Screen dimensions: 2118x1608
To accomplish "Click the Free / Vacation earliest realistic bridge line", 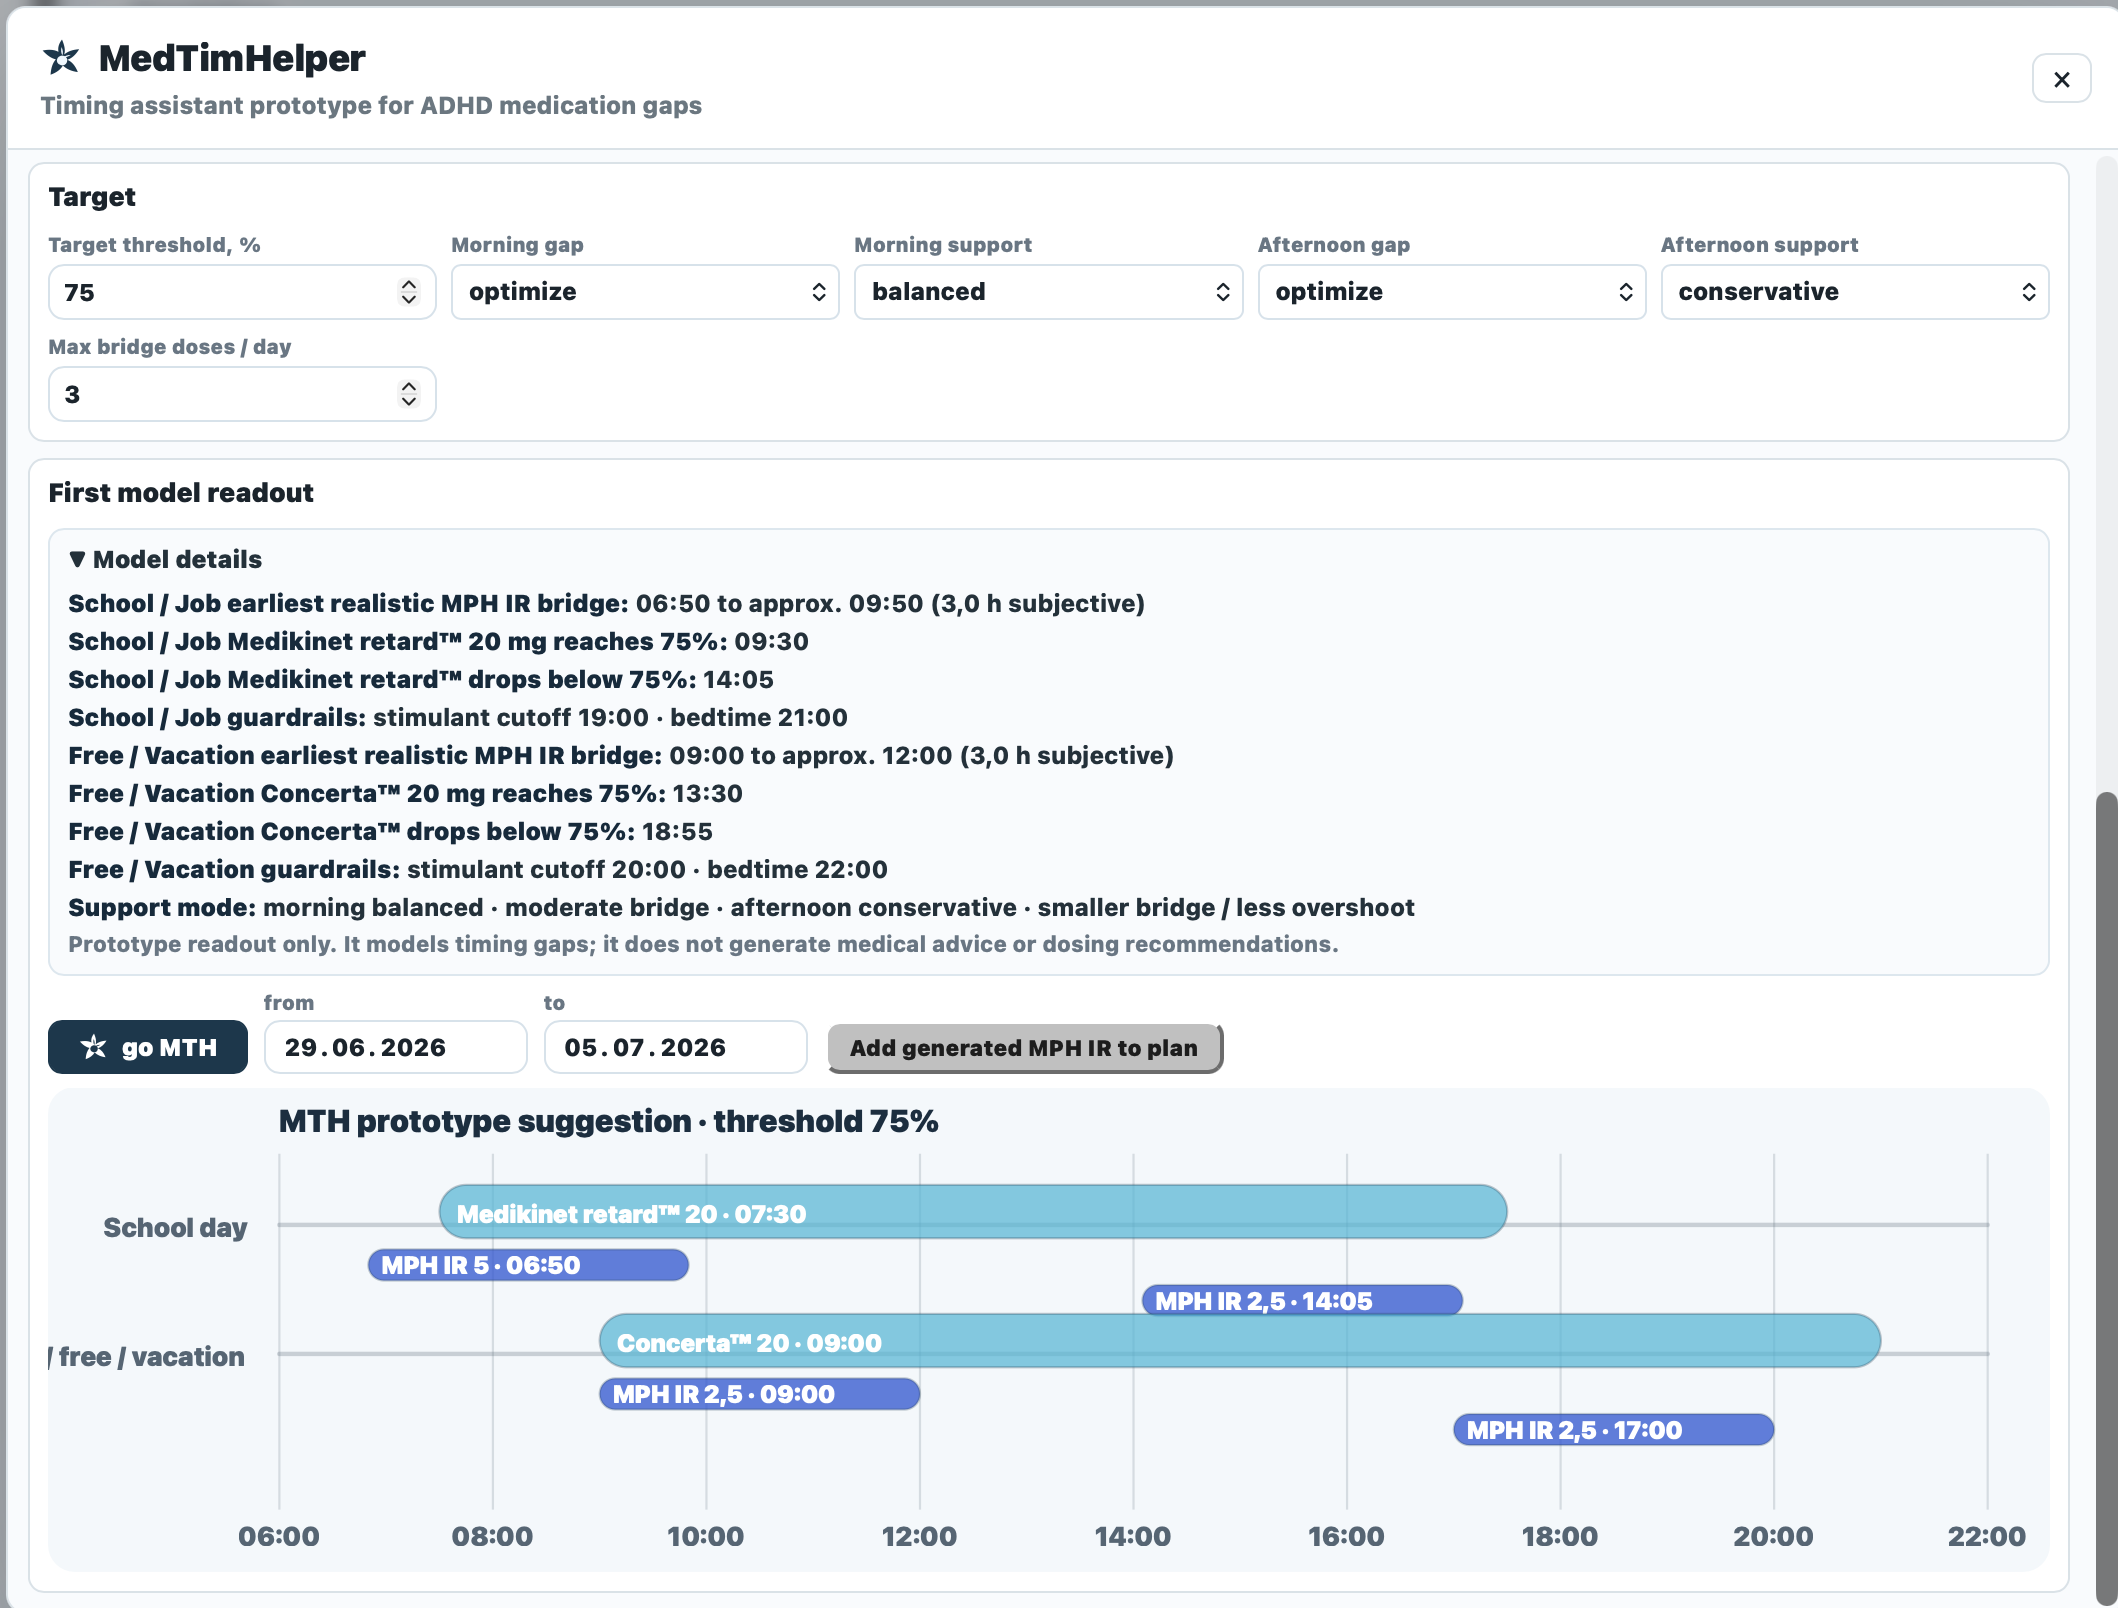I will pyautogui.click(x=621, y=755).
